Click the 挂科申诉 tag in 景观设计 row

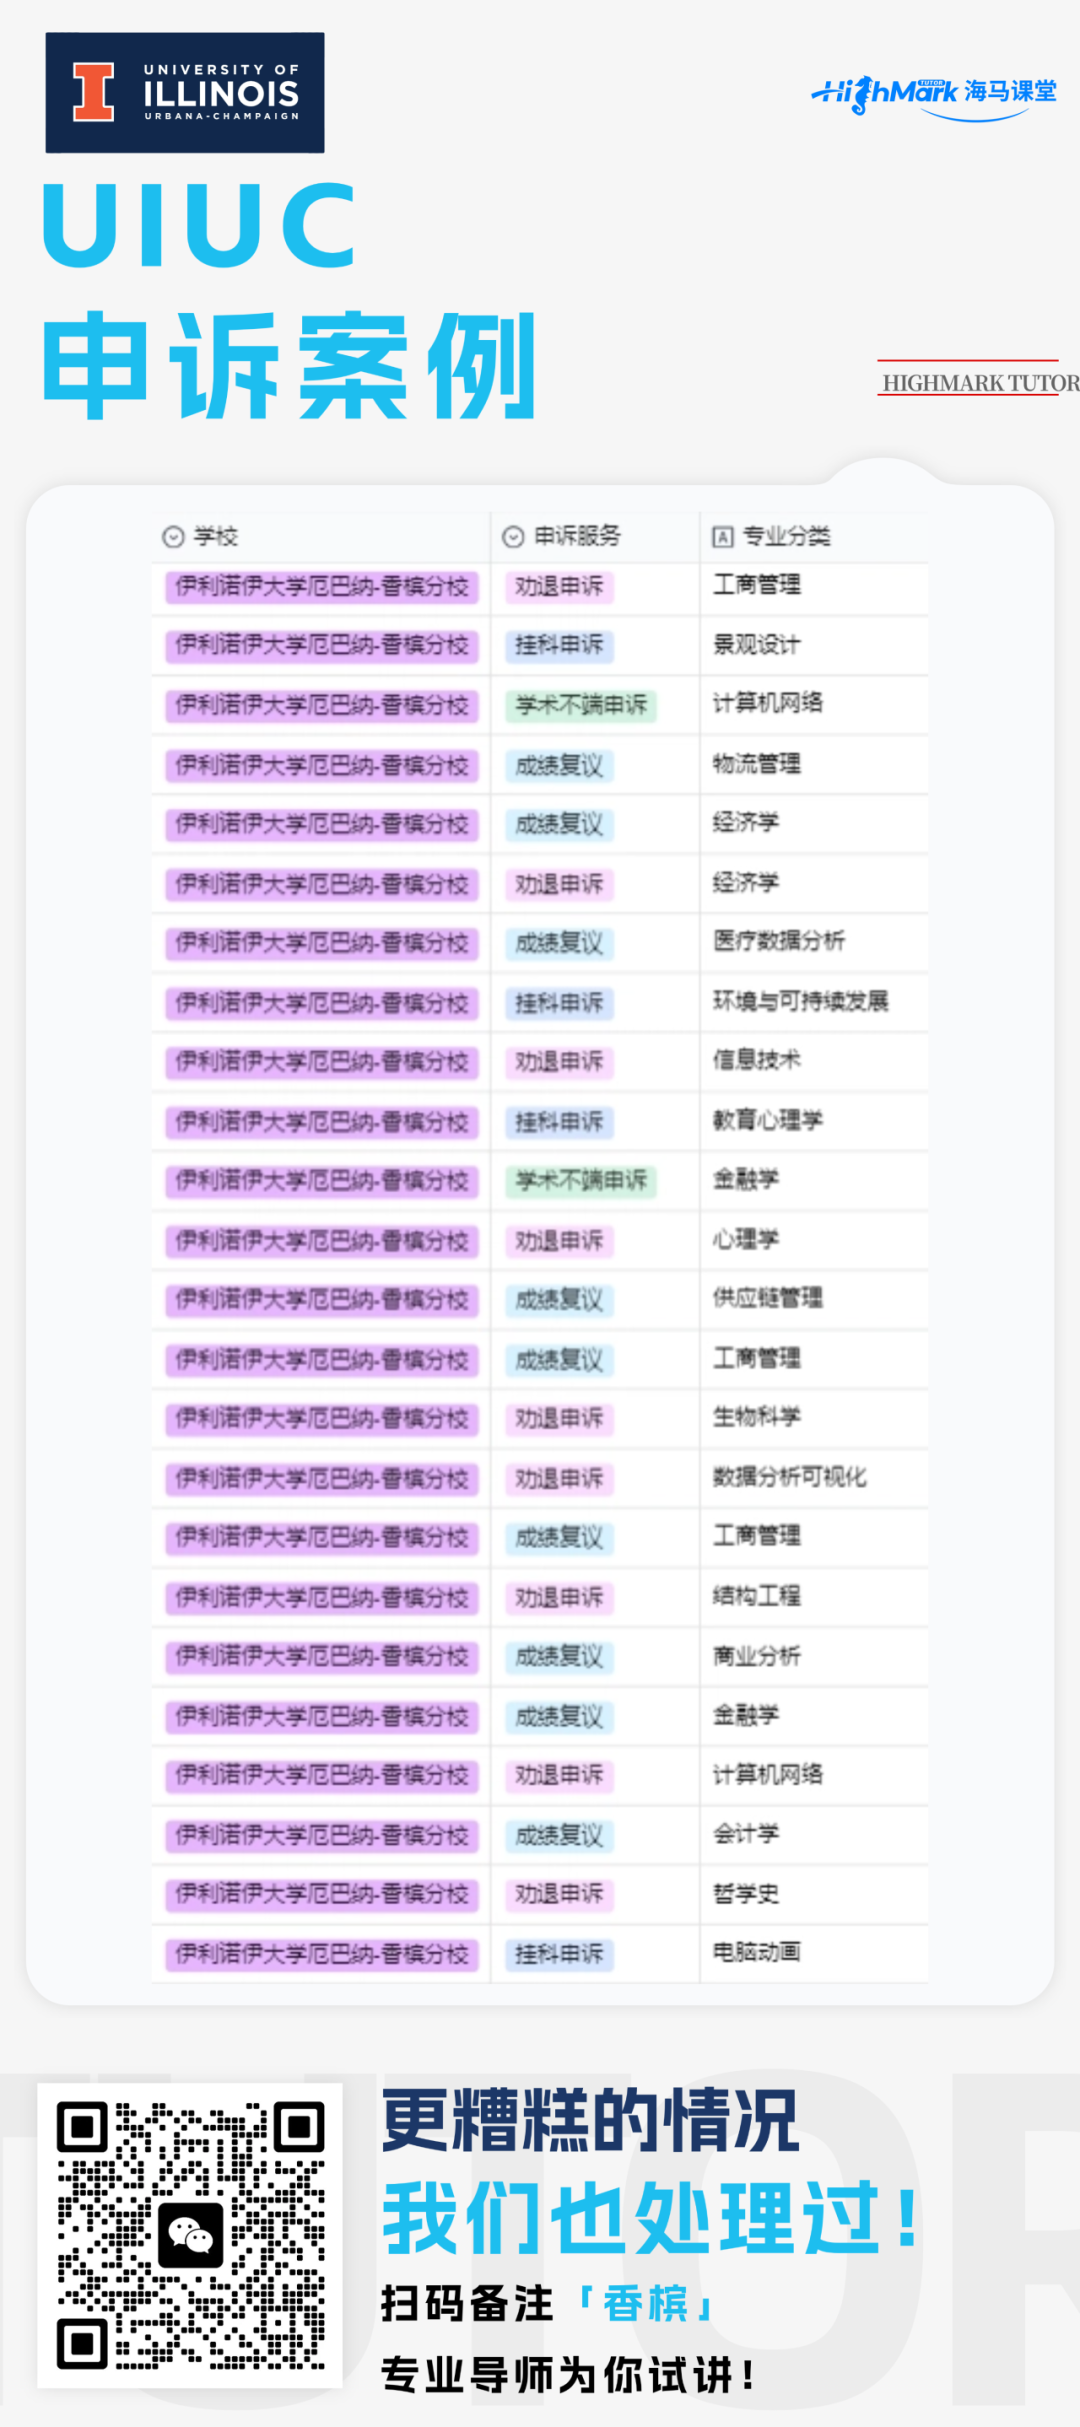click(559, 645)
